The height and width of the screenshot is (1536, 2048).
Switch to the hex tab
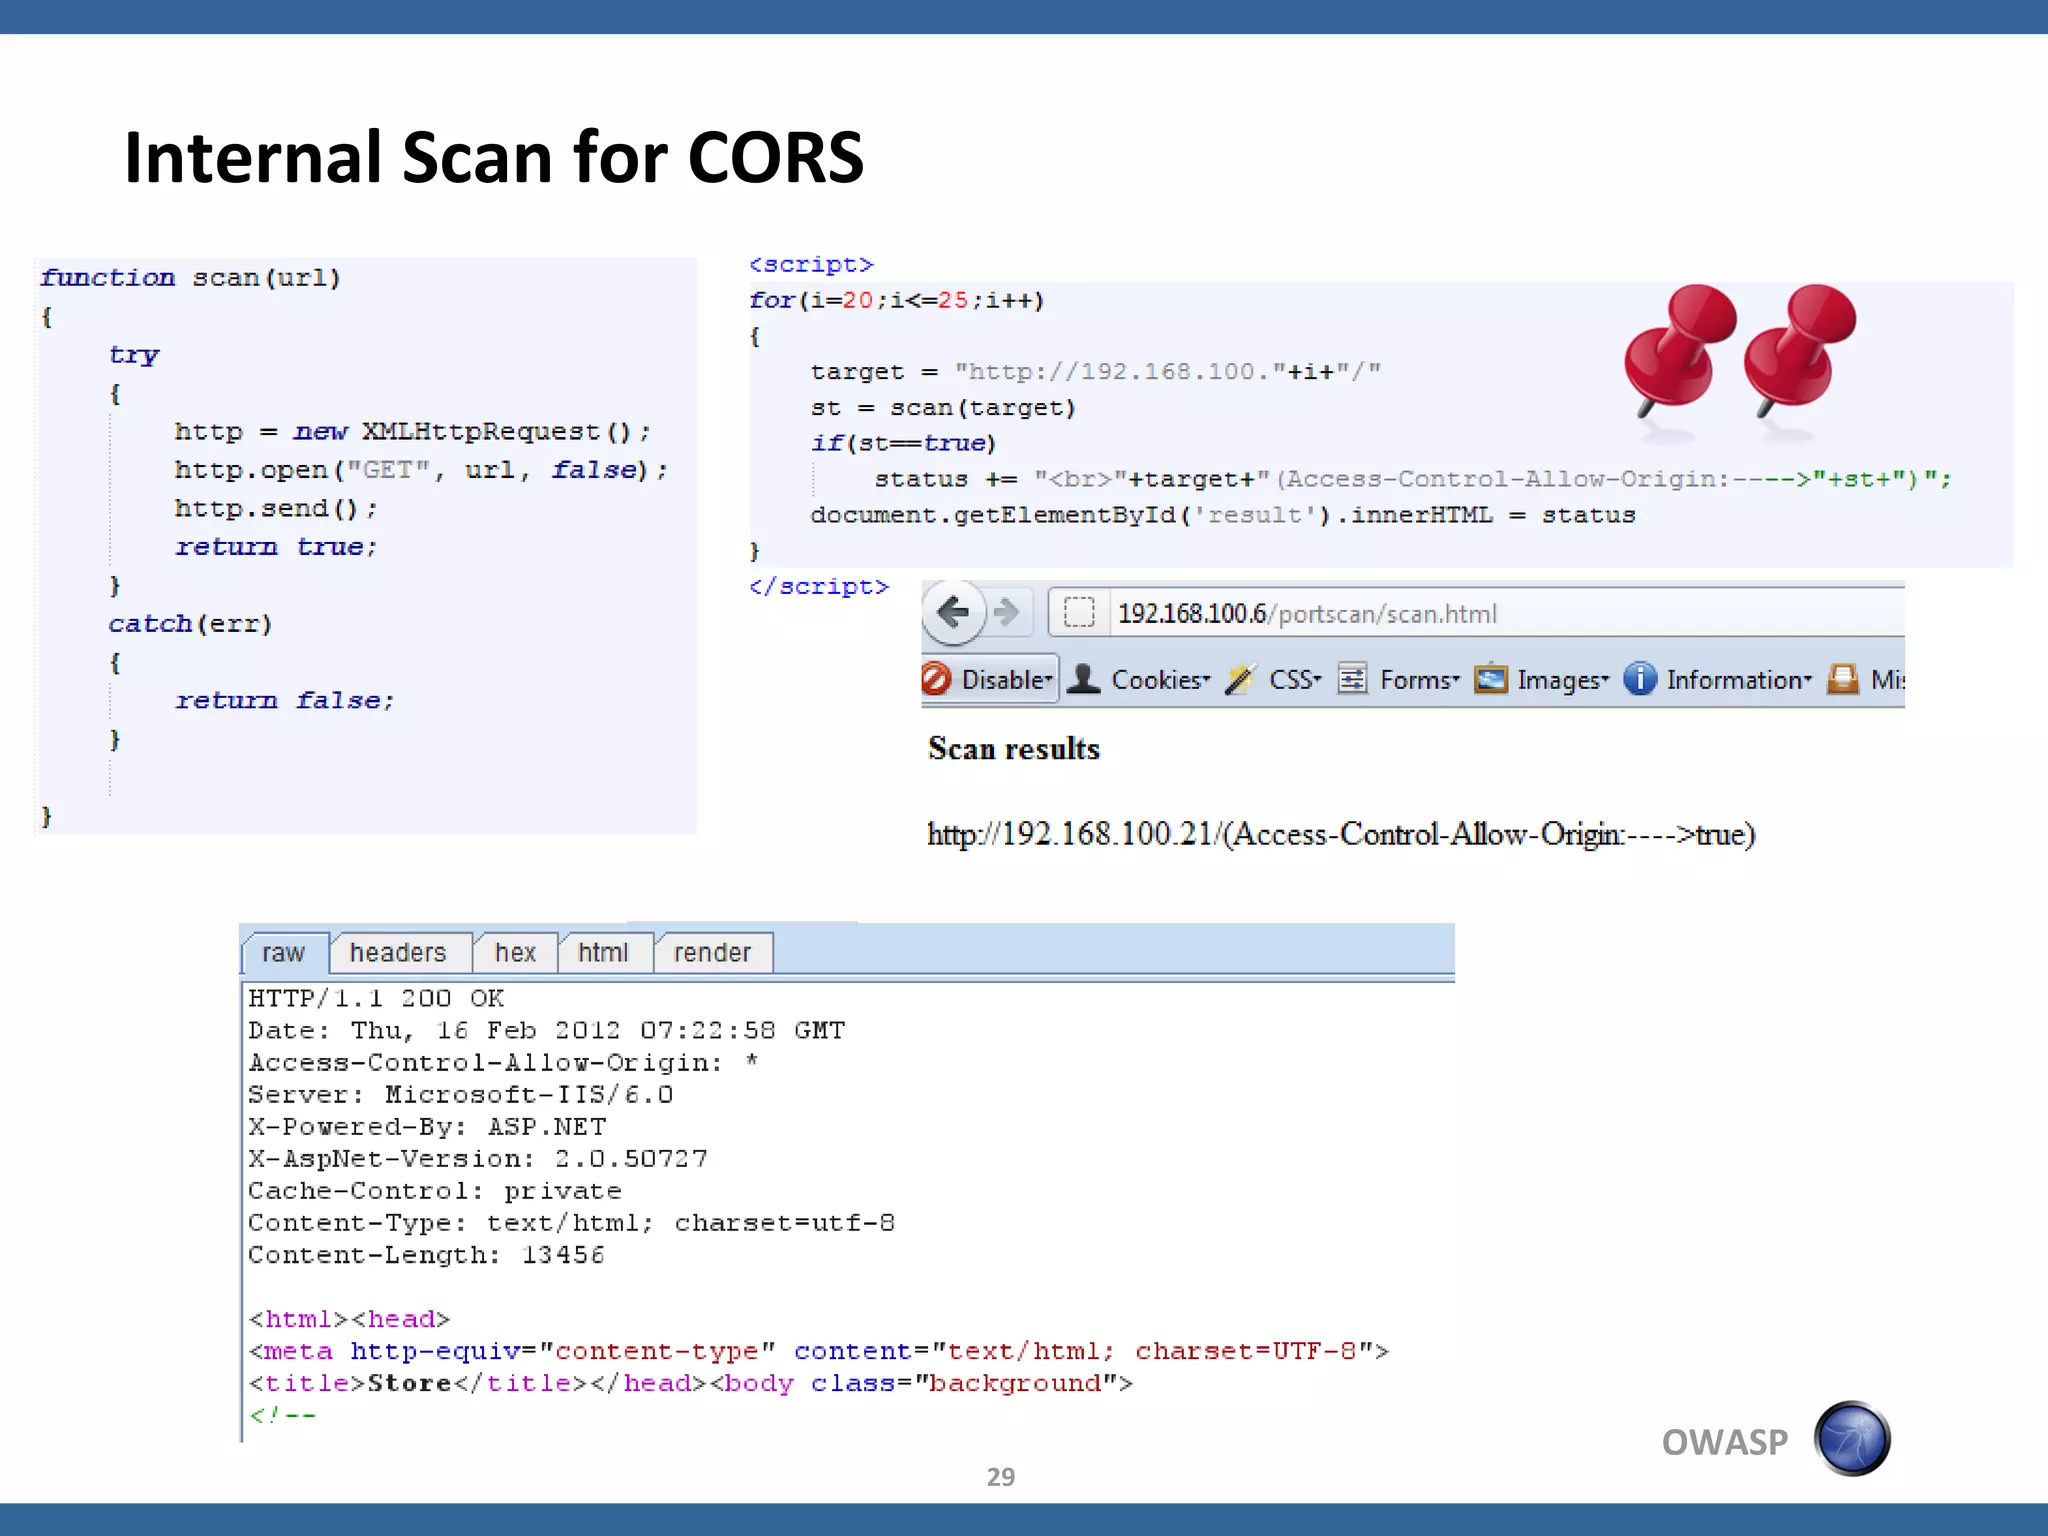pyautogui.click(x=515, y=953)
